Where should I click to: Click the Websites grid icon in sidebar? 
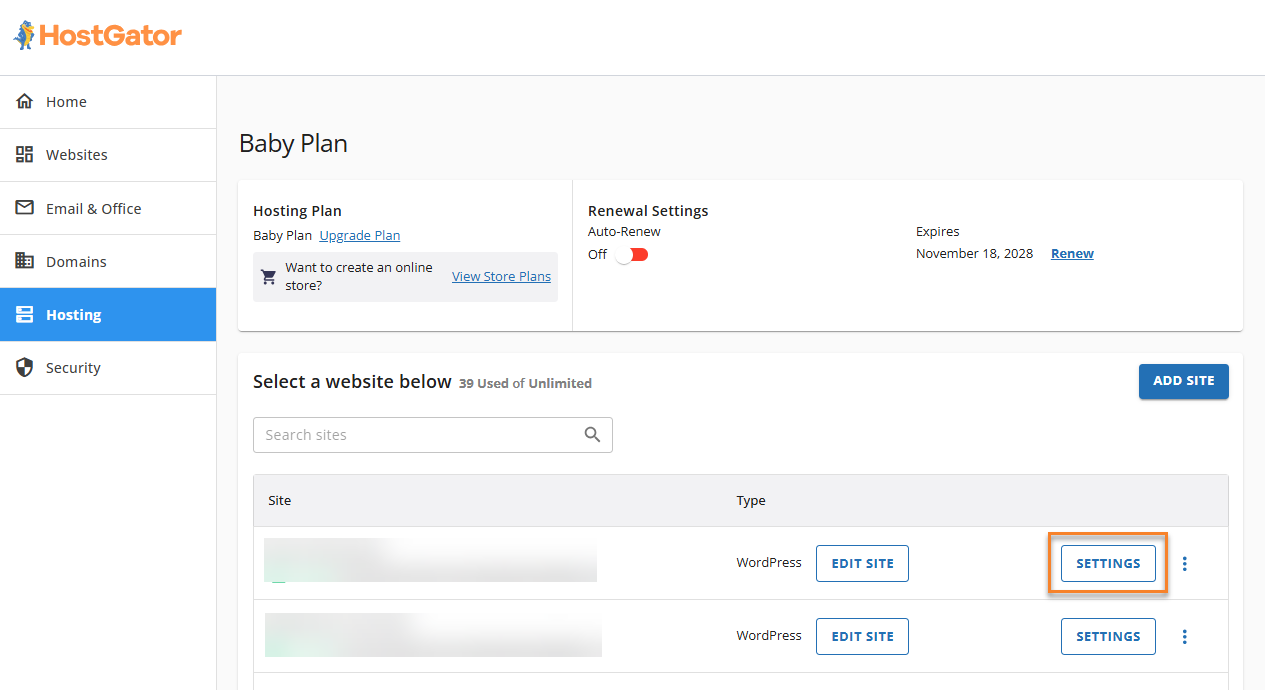coord(25,155)
